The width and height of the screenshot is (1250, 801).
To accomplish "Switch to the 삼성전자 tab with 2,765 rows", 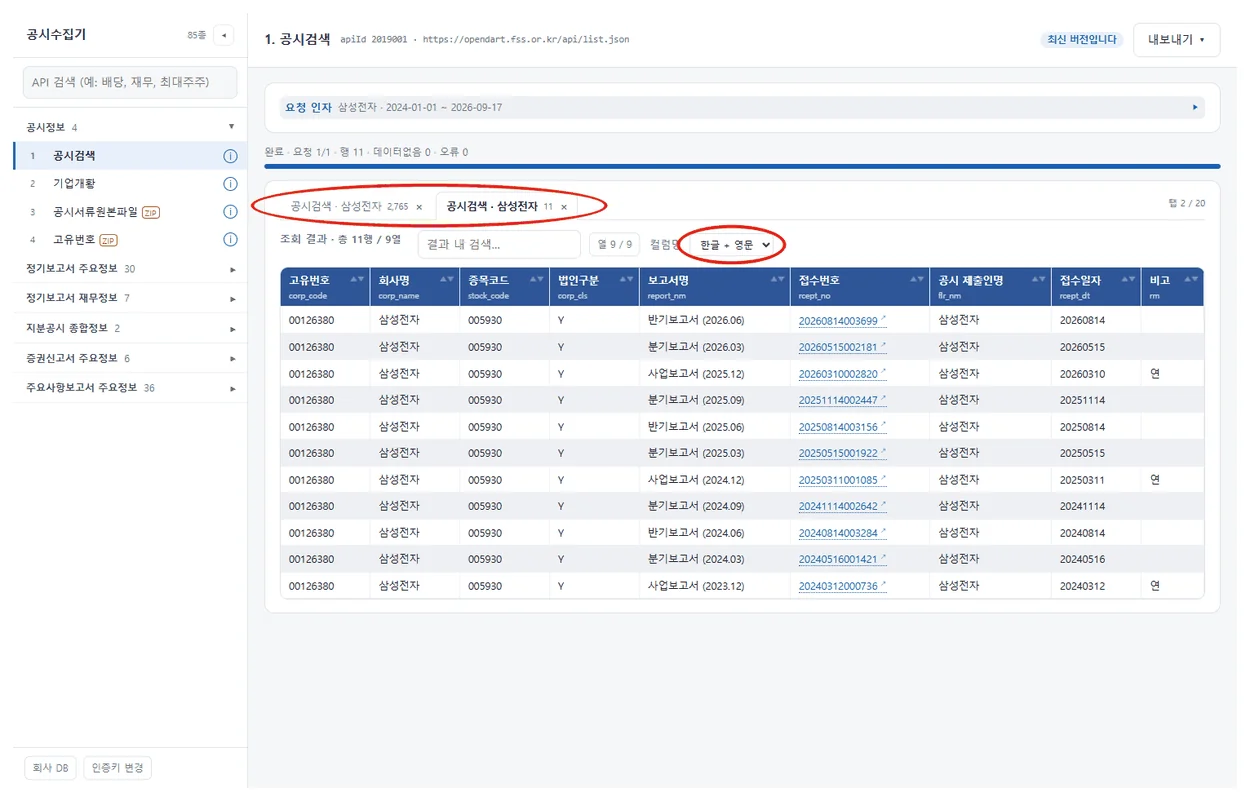I will [x=349, y=207].
